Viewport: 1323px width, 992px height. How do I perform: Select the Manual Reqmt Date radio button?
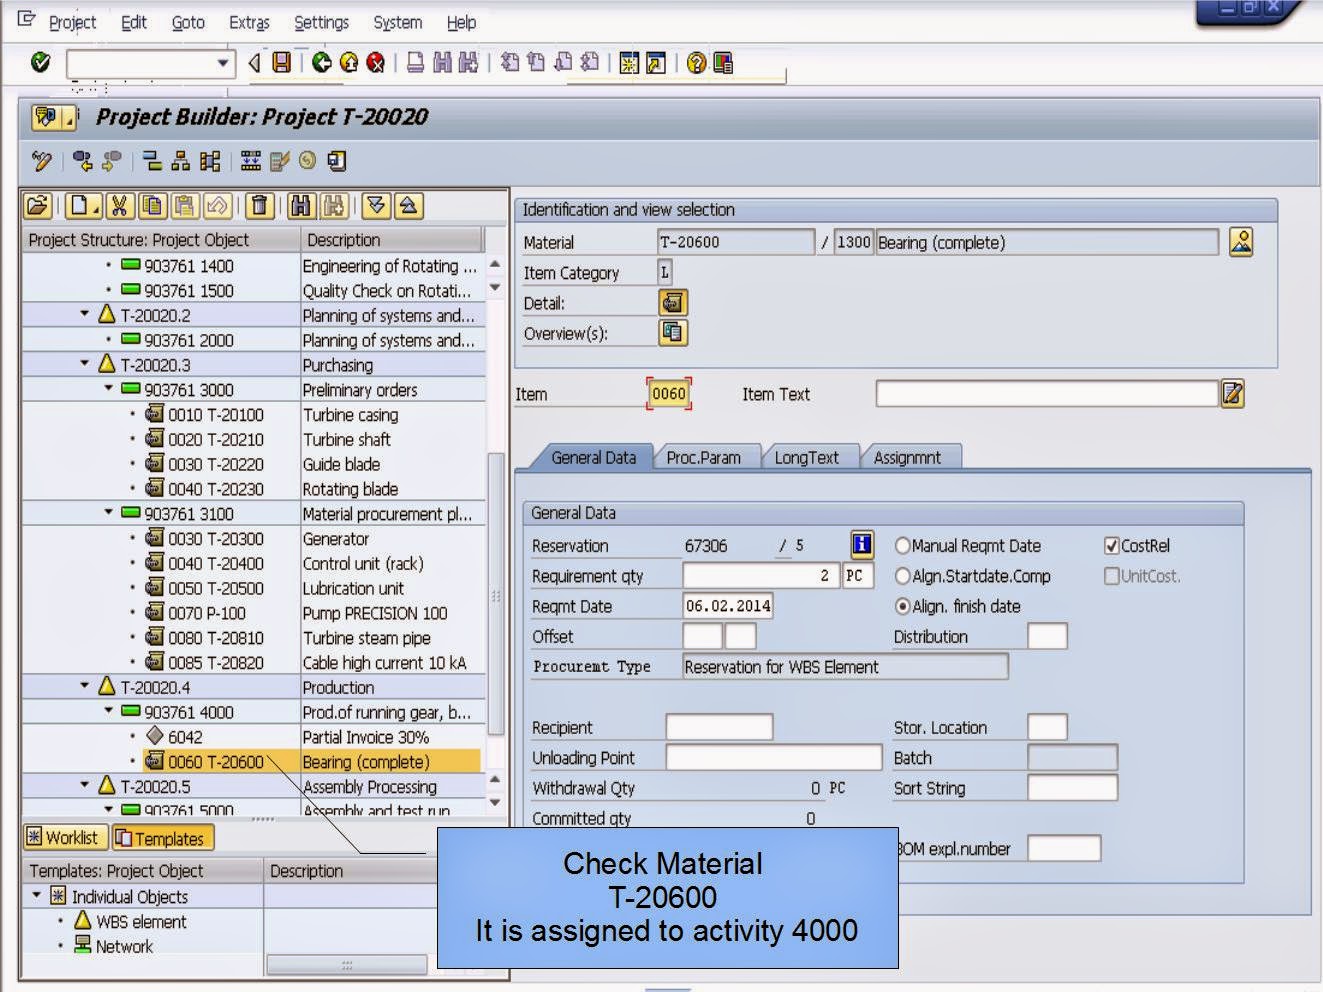tap(903, 546)
